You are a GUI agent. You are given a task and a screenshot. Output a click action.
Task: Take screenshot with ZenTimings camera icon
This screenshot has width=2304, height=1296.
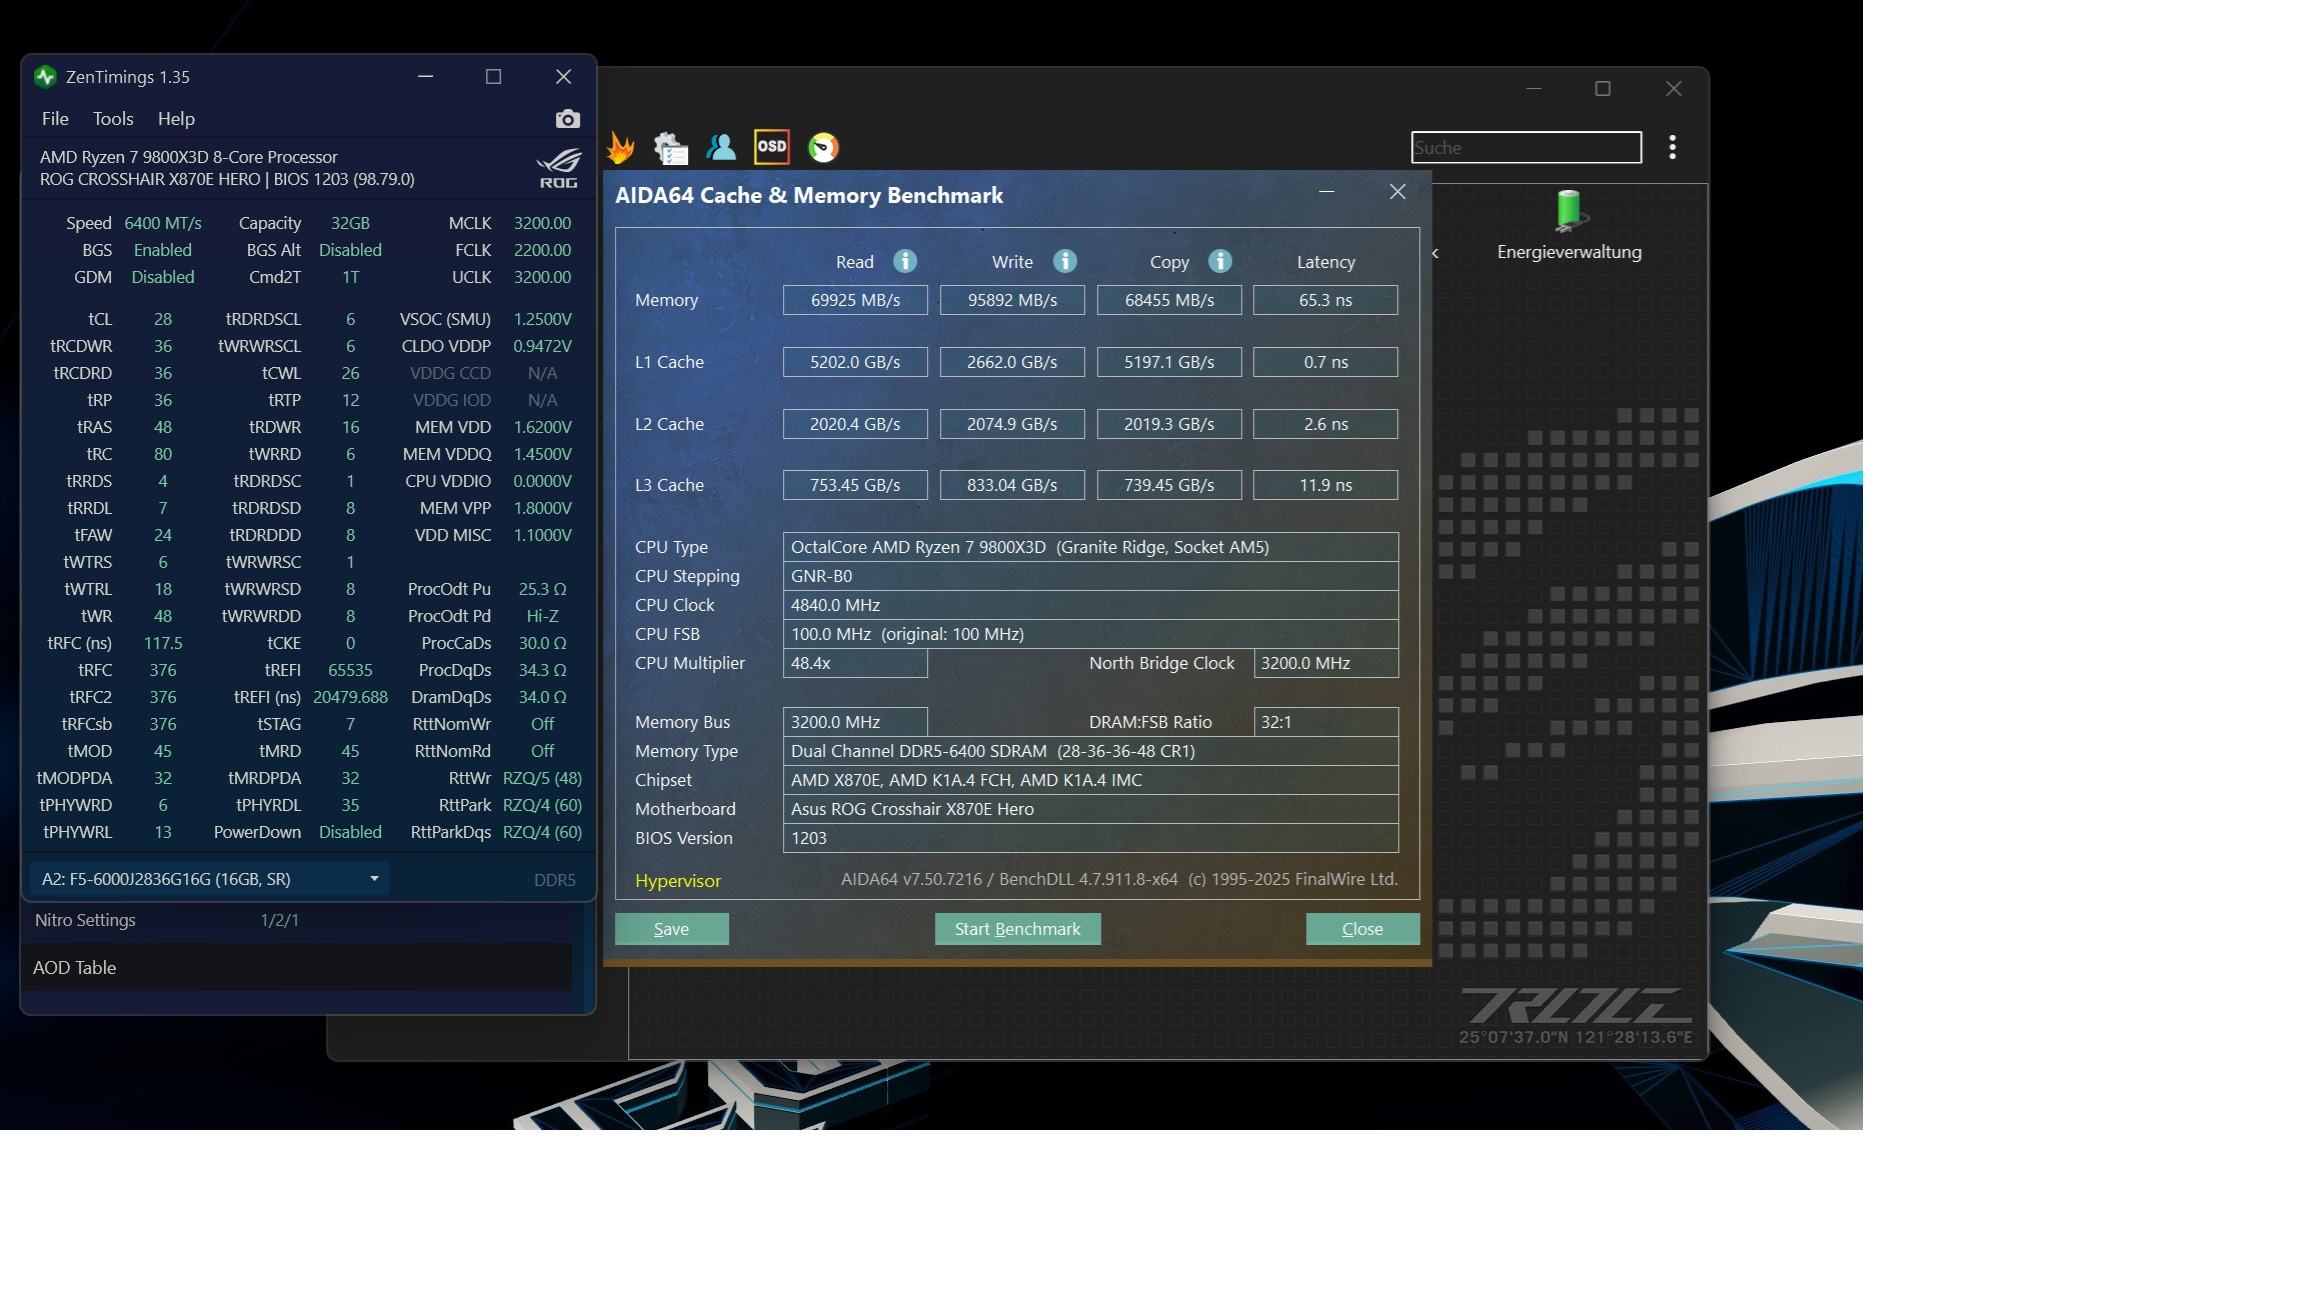(567, 119)
